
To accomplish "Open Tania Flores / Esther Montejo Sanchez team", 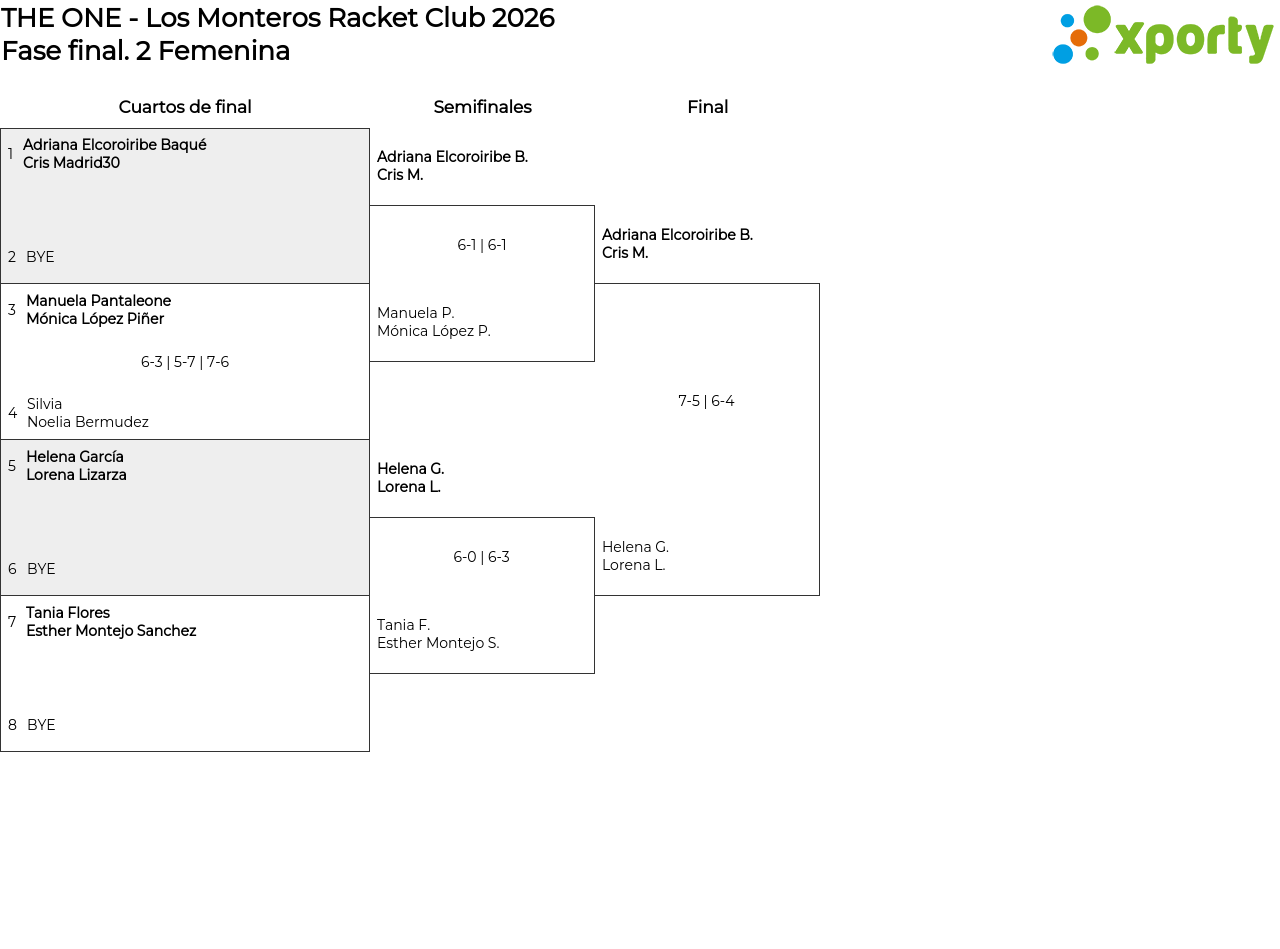I will click(x=111, y=622).
